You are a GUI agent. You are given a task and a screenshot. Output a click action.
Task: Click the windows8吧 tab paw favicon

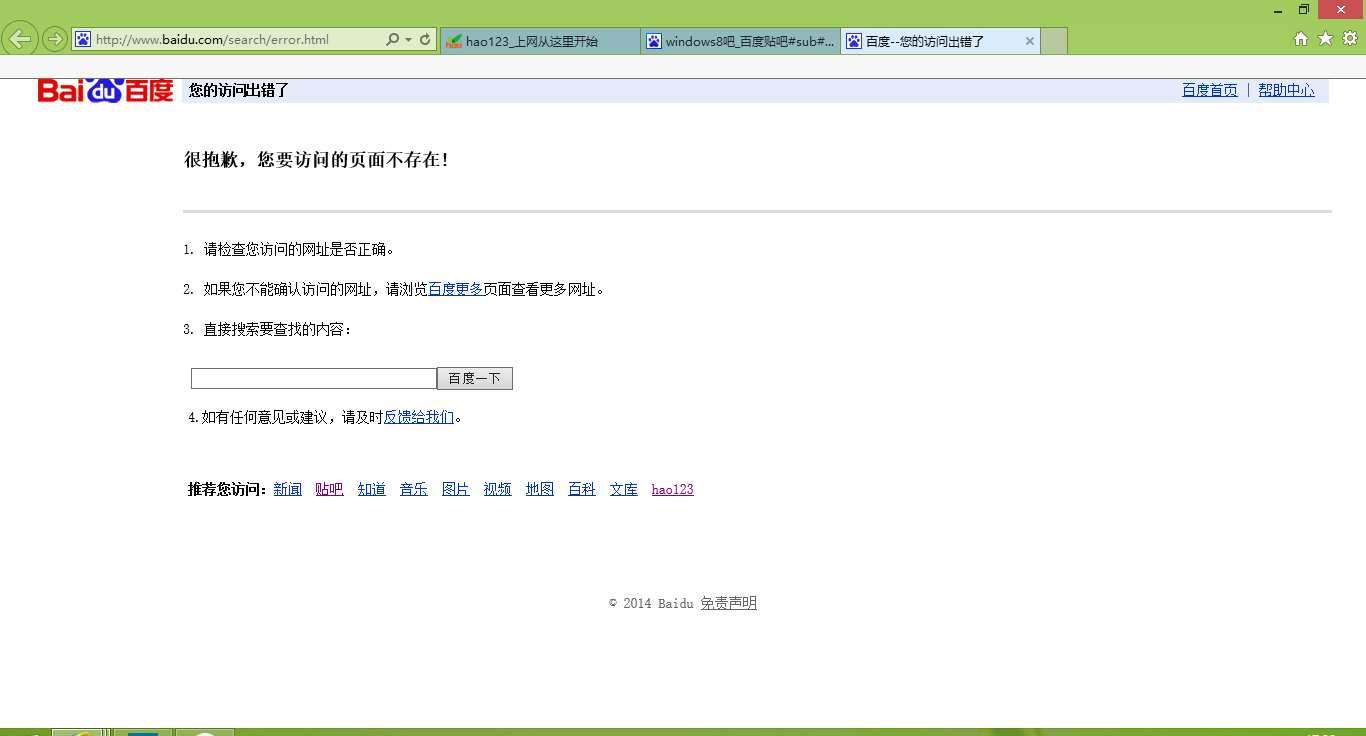point(654,41)
